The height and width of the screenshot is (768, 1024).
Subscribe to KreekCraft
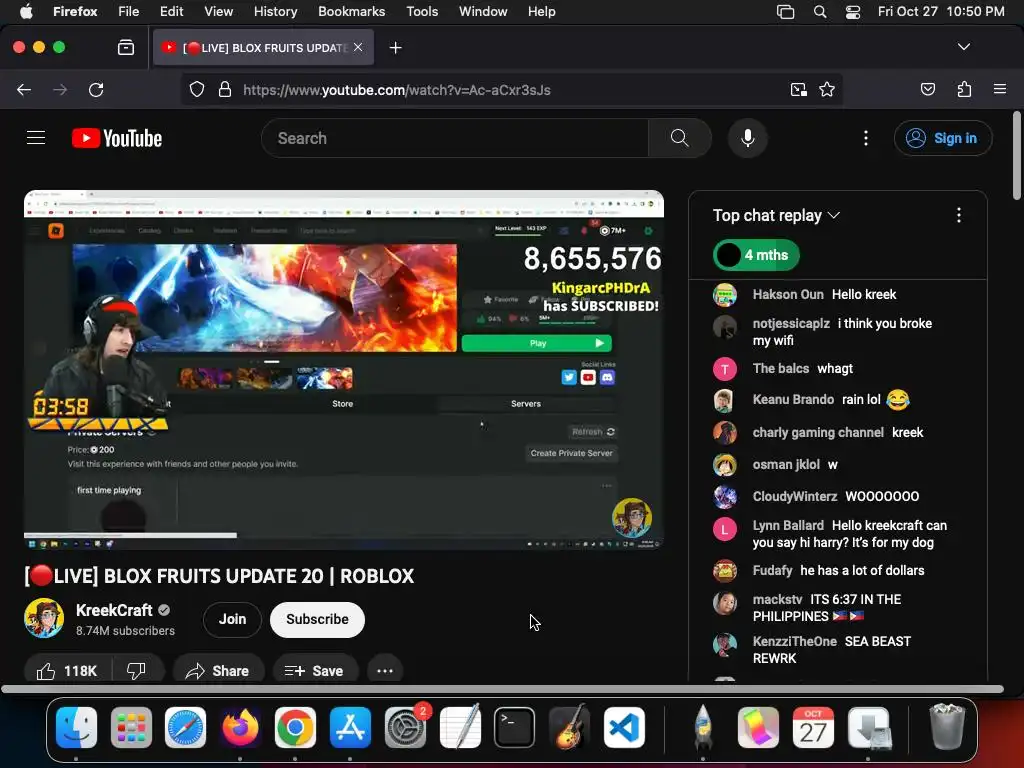click(x=317, y=619)
